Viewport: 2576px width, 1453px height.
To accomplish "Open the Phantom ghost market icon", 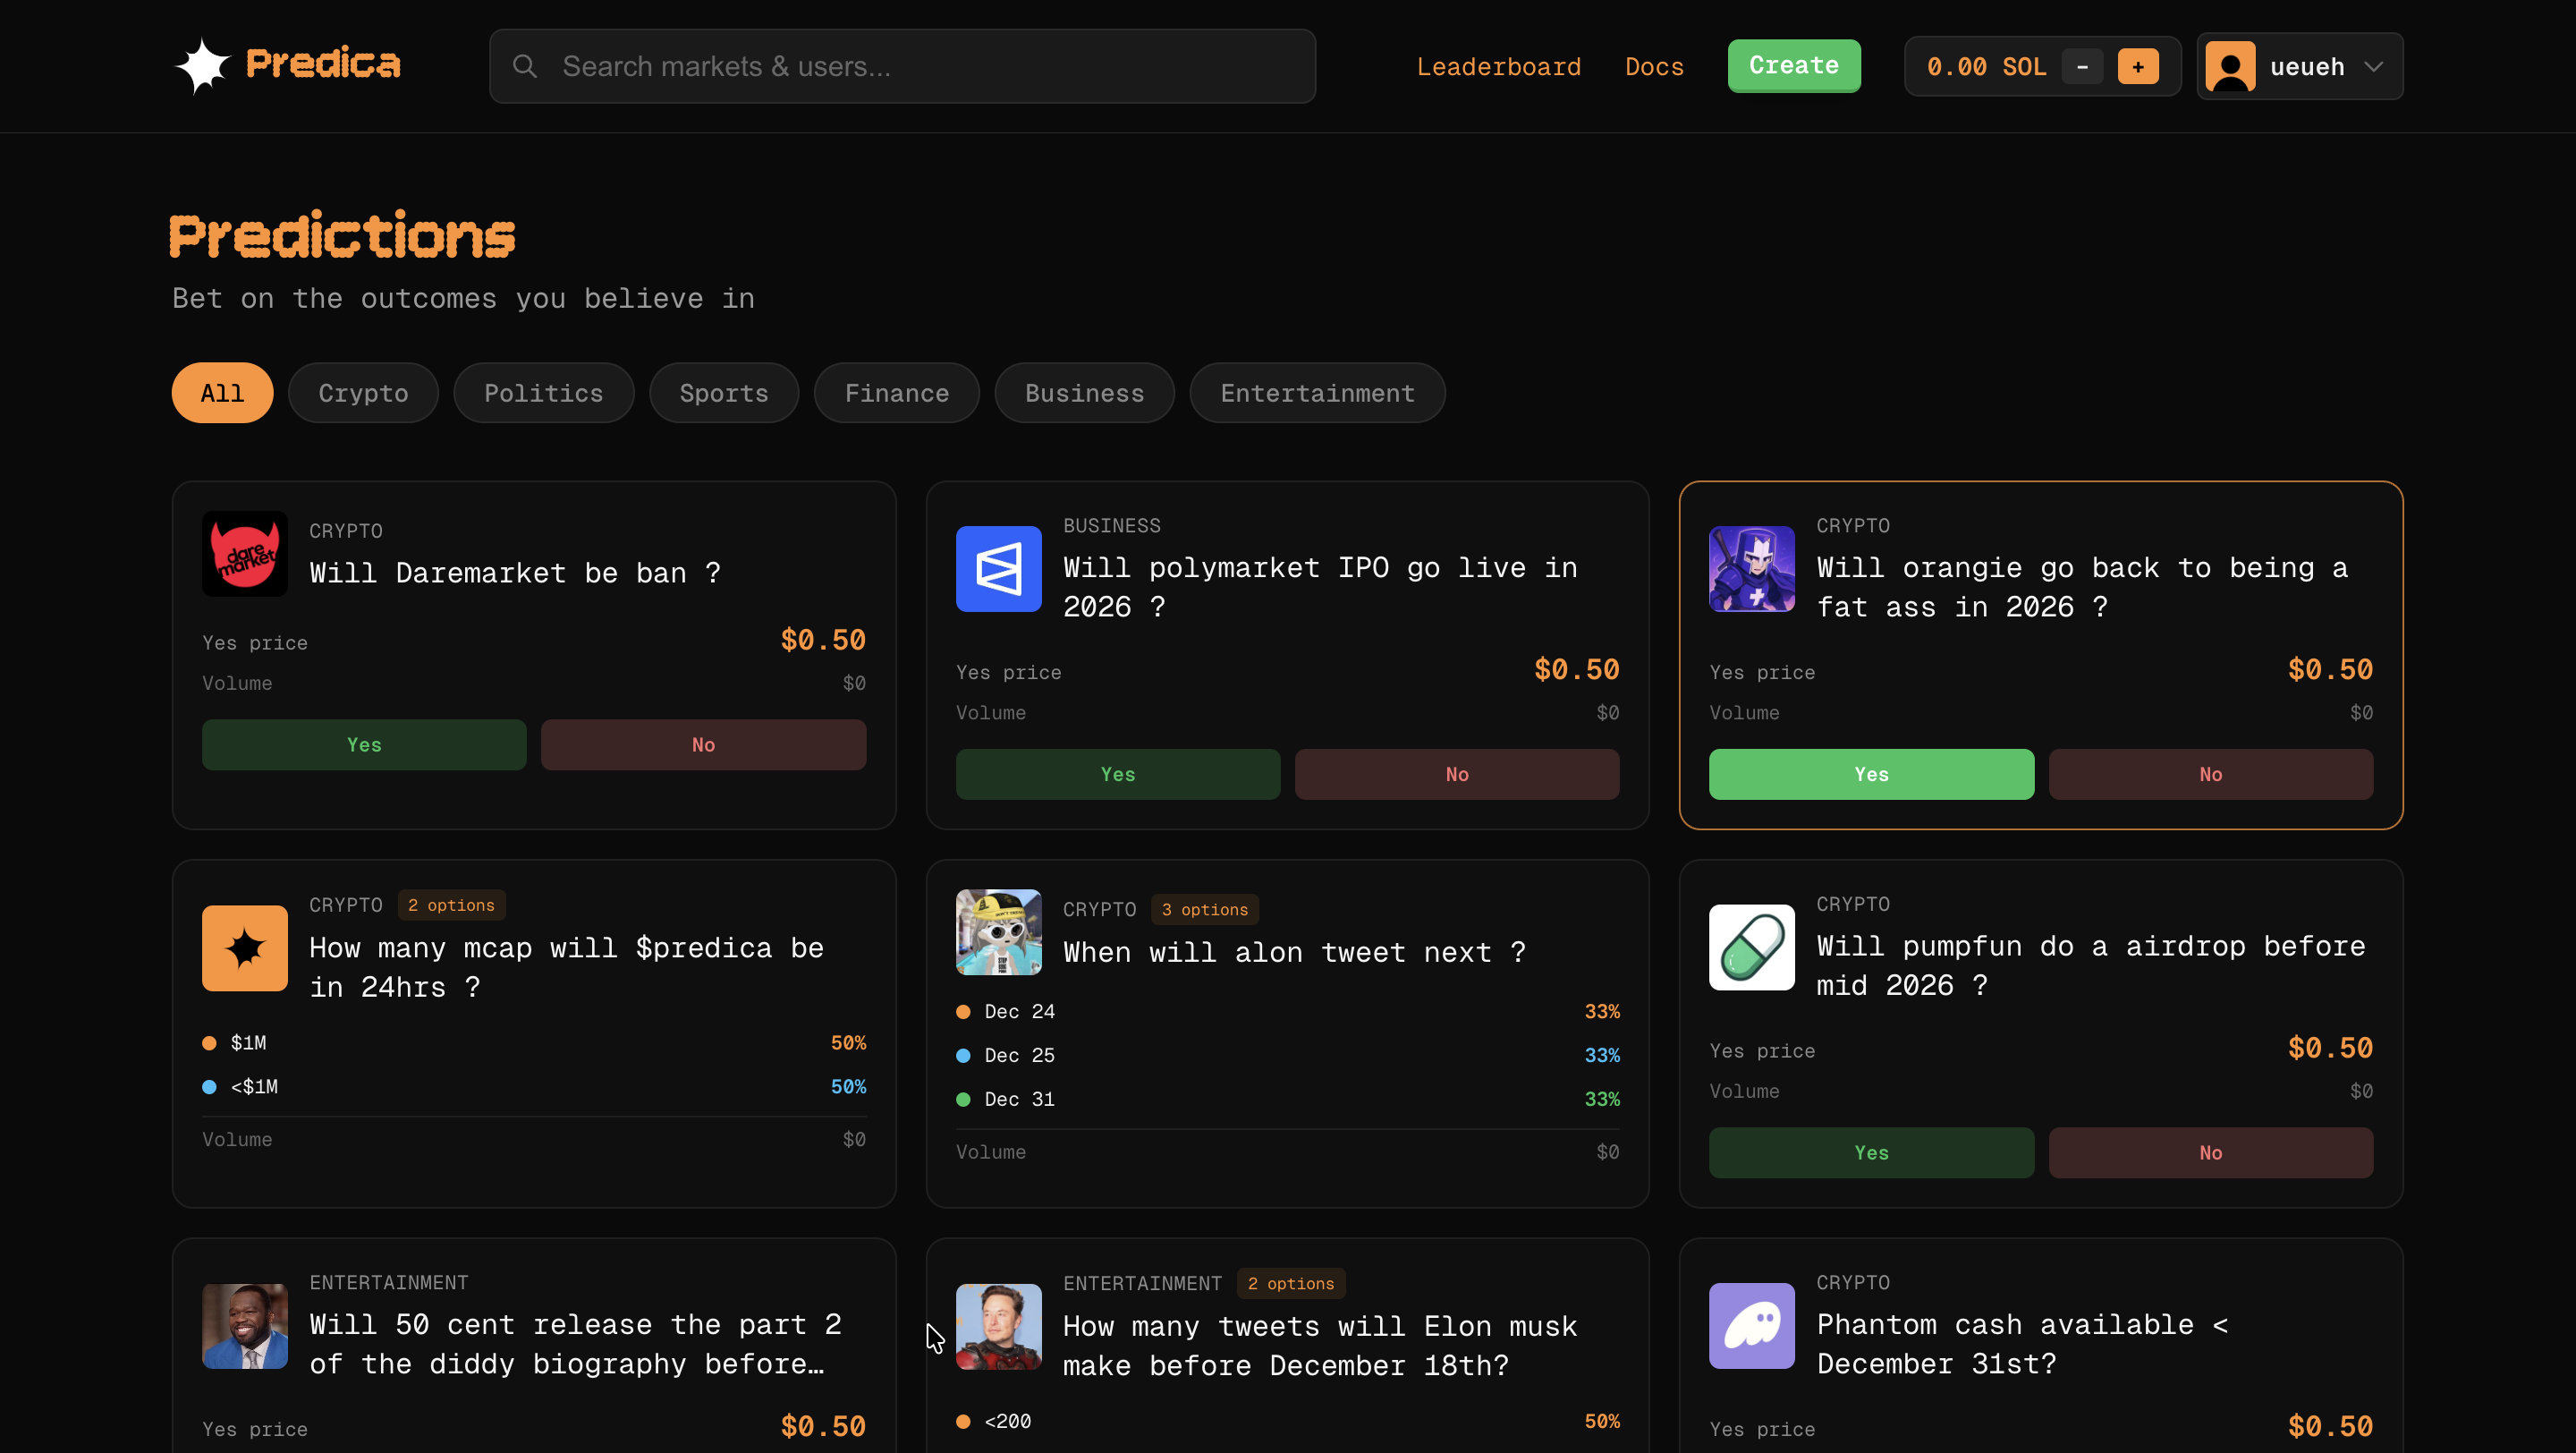I will point(1751,1325).
